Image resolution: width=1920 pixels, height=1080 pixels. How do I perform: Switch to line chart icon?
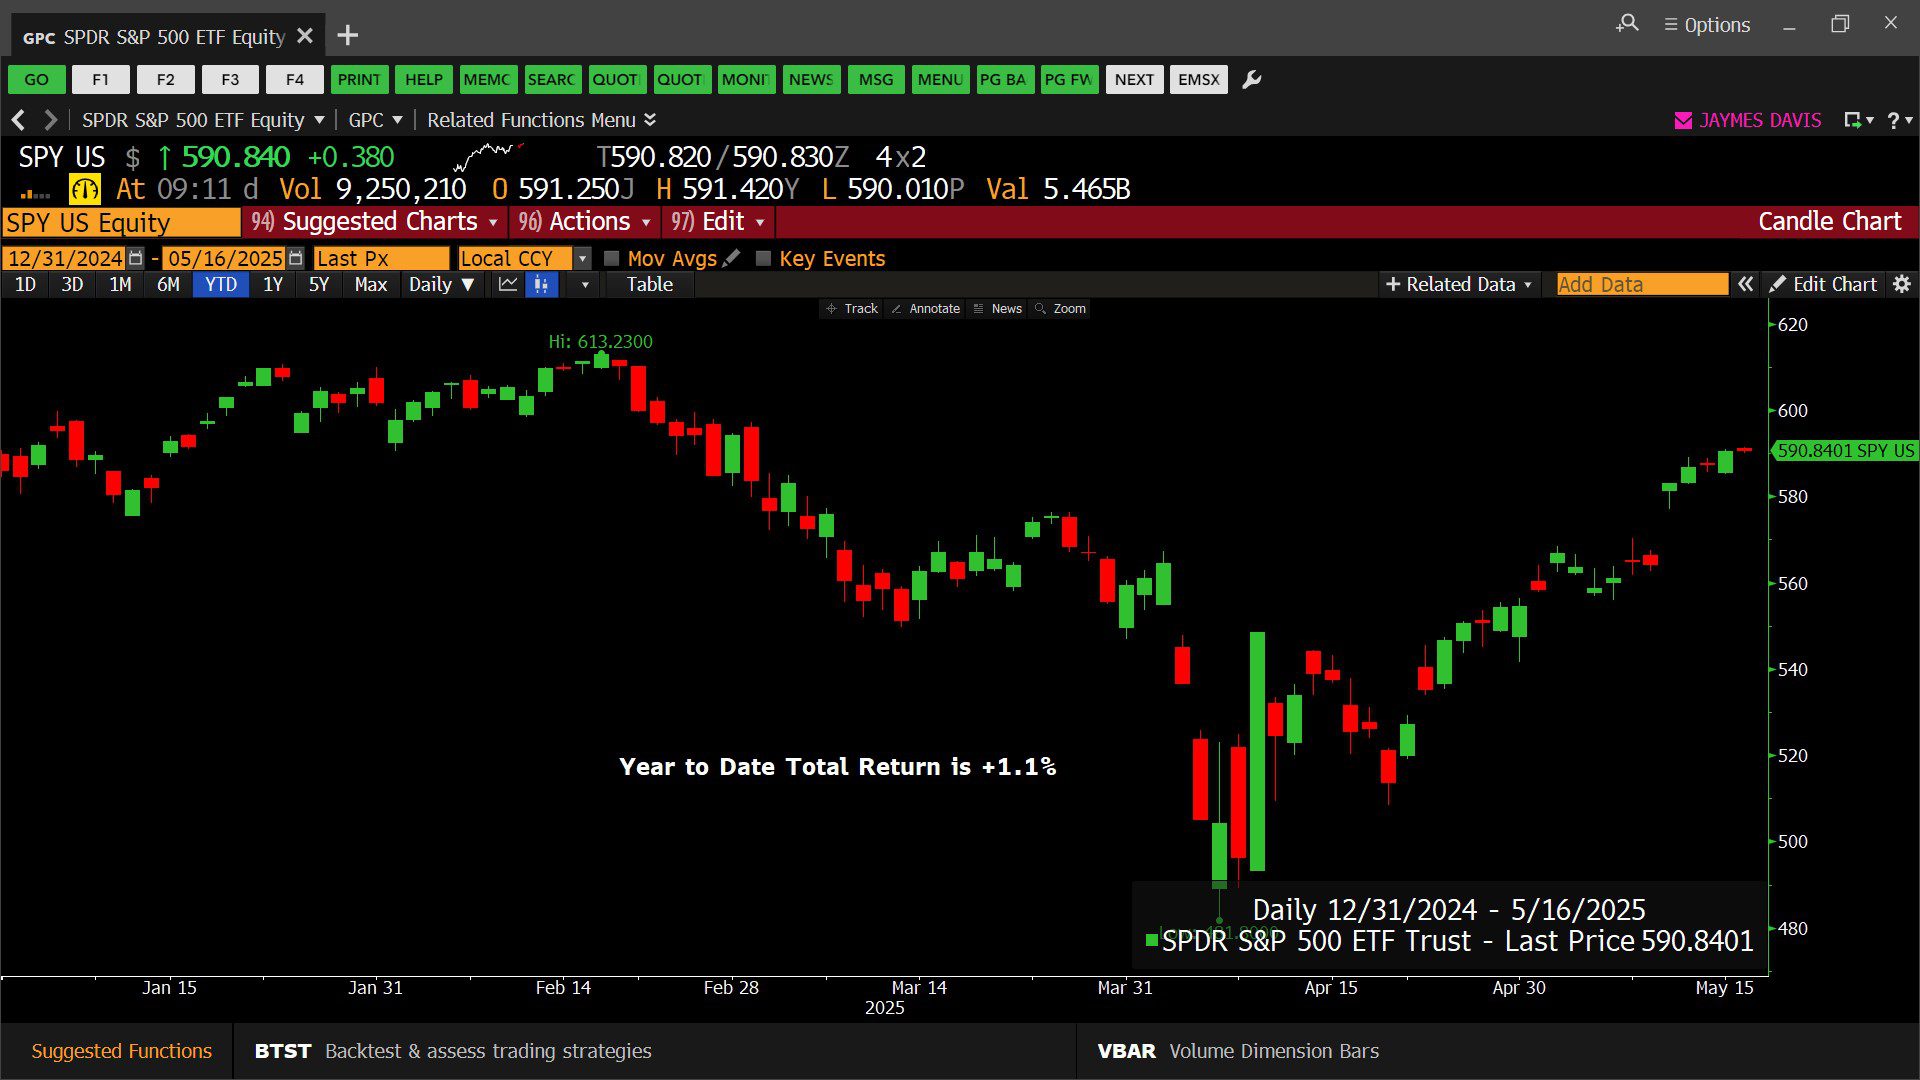coord(508,284)
